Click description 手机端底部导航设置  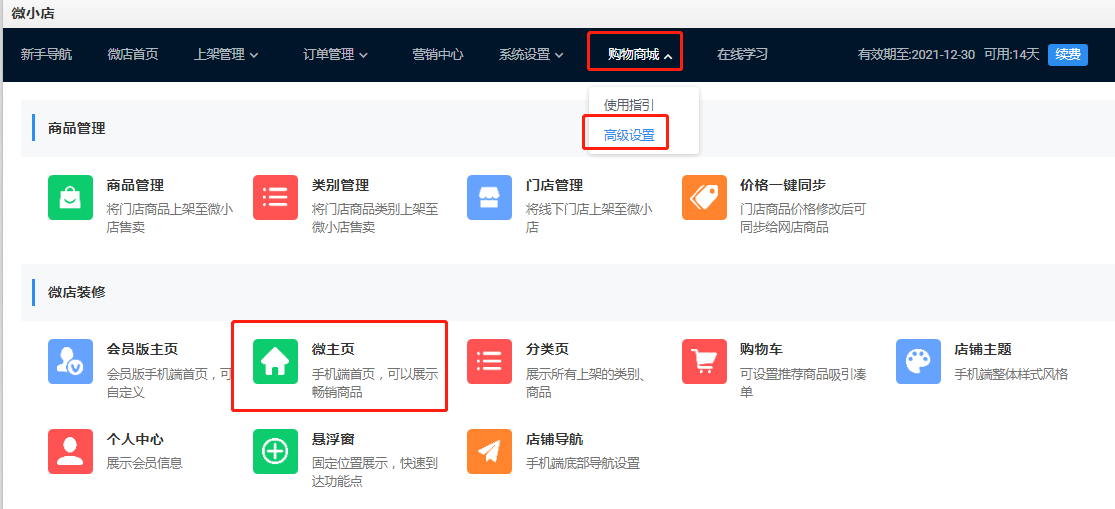point(583,464)
